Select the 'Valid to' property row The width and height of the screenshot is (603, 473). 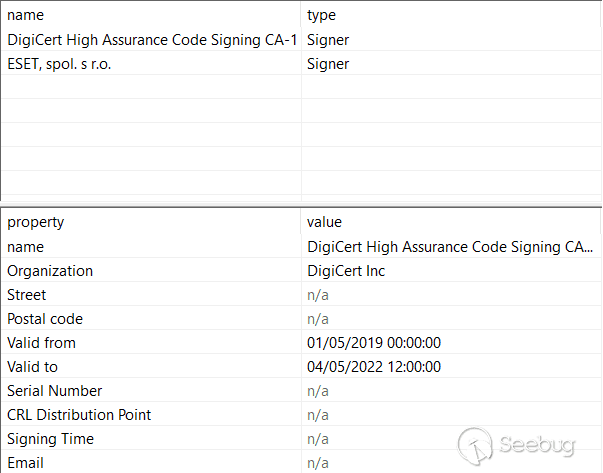coord(33,367)
